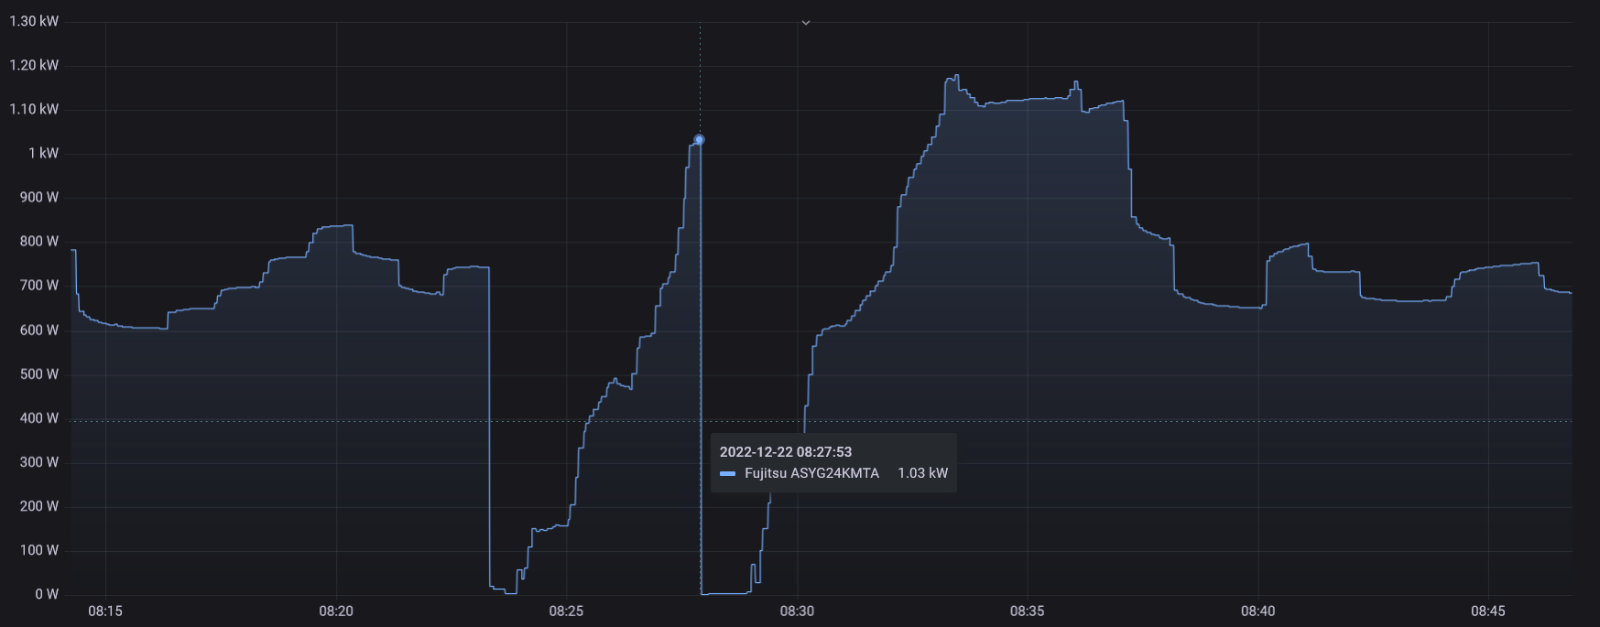Open the panel chevron dropdown at top
Image resolution: width=1600 pixels, height=627 pixels.
[806, 23]
